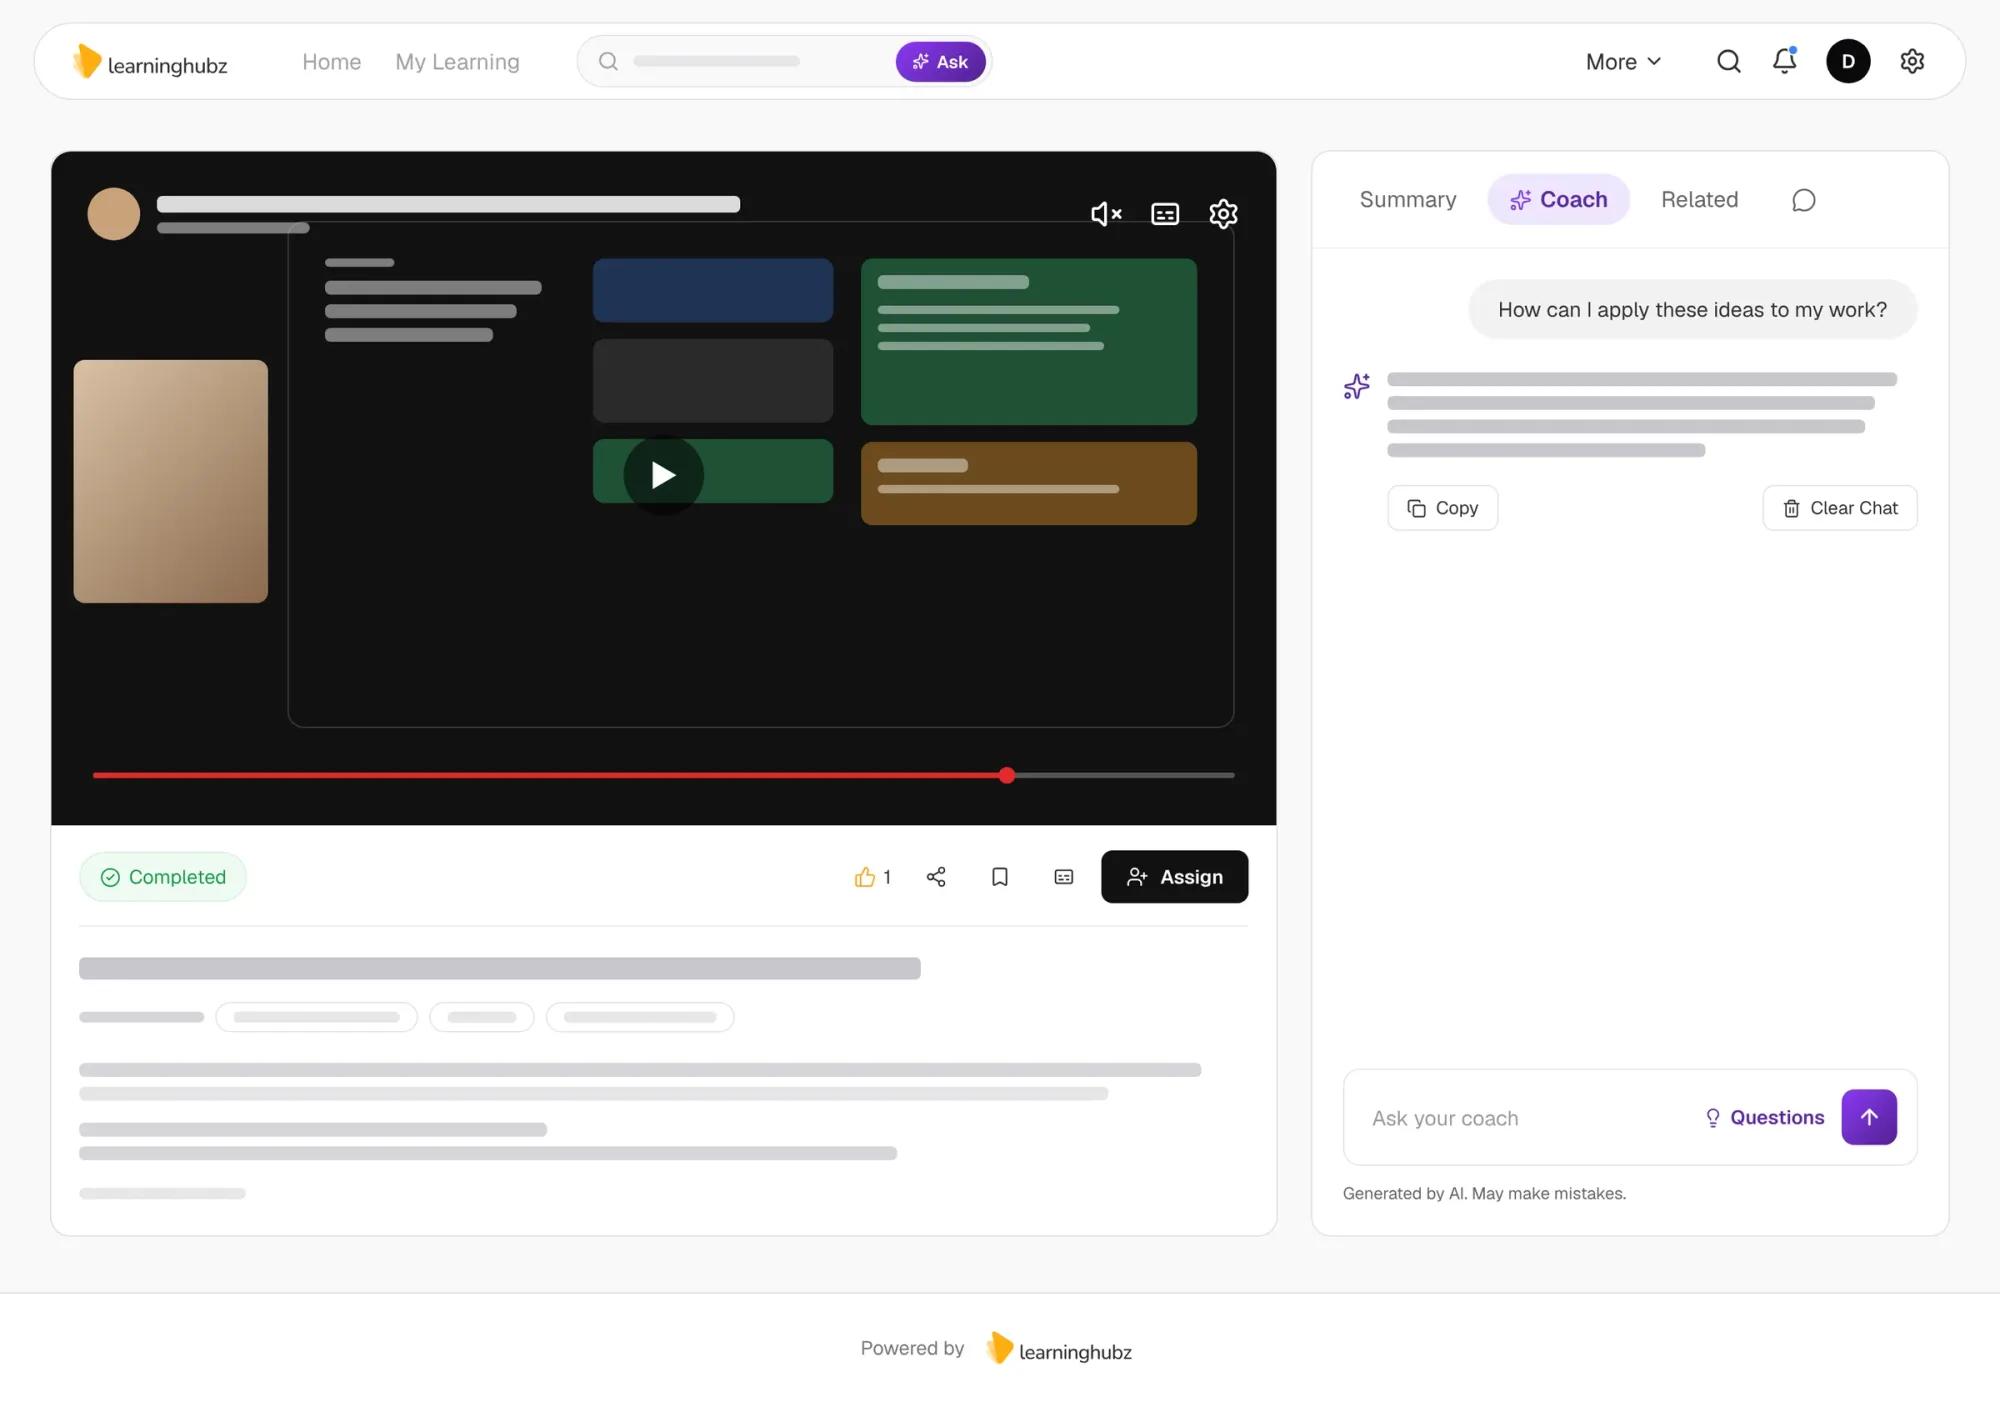Click the video author avatar

114,214
